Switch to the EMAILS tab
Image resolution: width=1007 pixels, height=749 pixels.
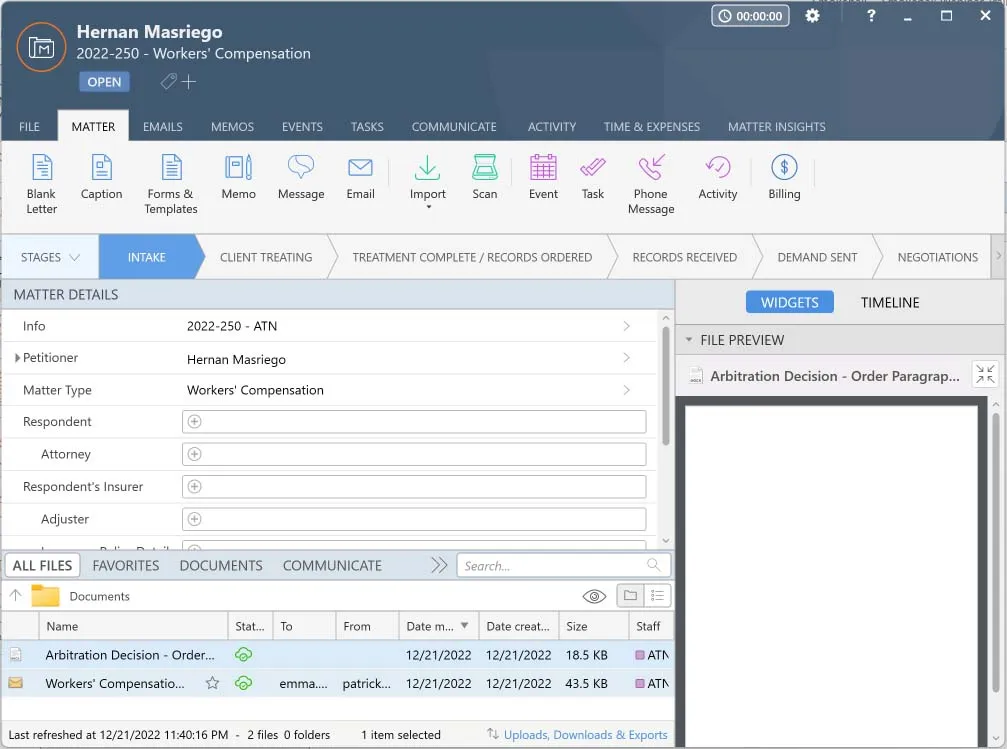pos(162,127)
